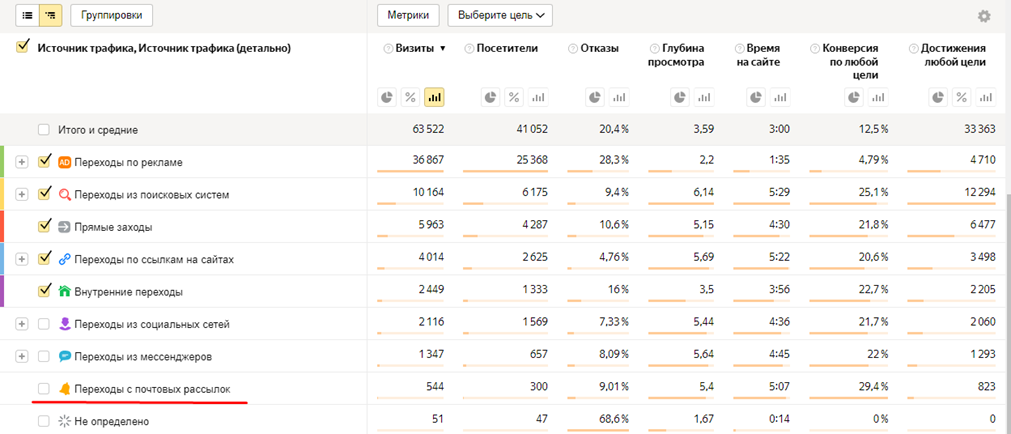Click pie chart icon under Отказы
Viewport: 1011px width, 434px height.
point(595,97)
